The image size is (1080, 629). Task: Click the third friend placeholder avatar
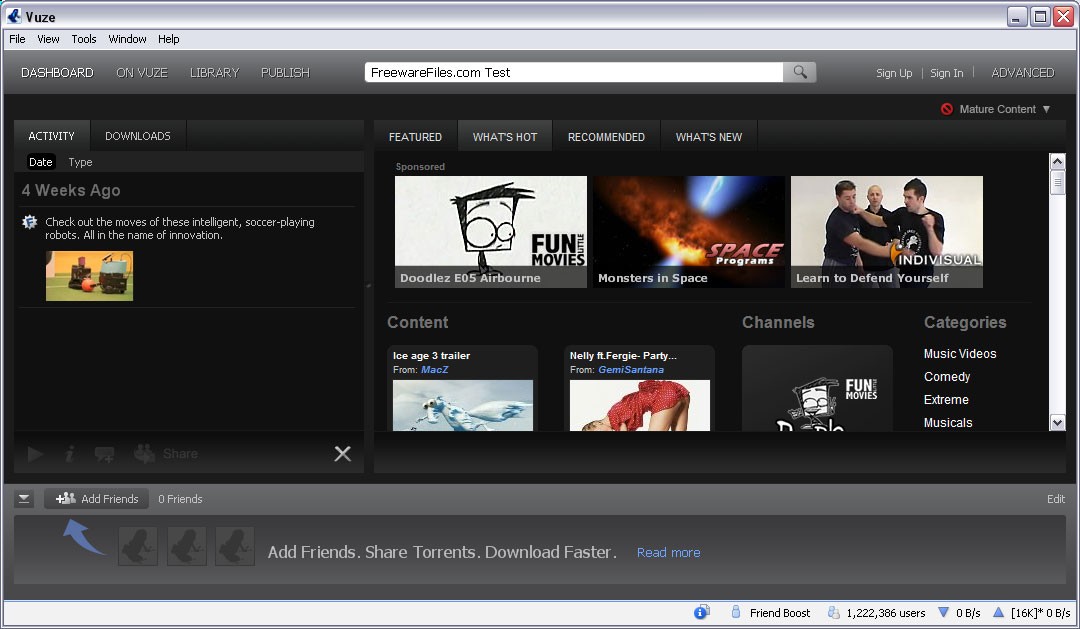[x=234, y=546]
